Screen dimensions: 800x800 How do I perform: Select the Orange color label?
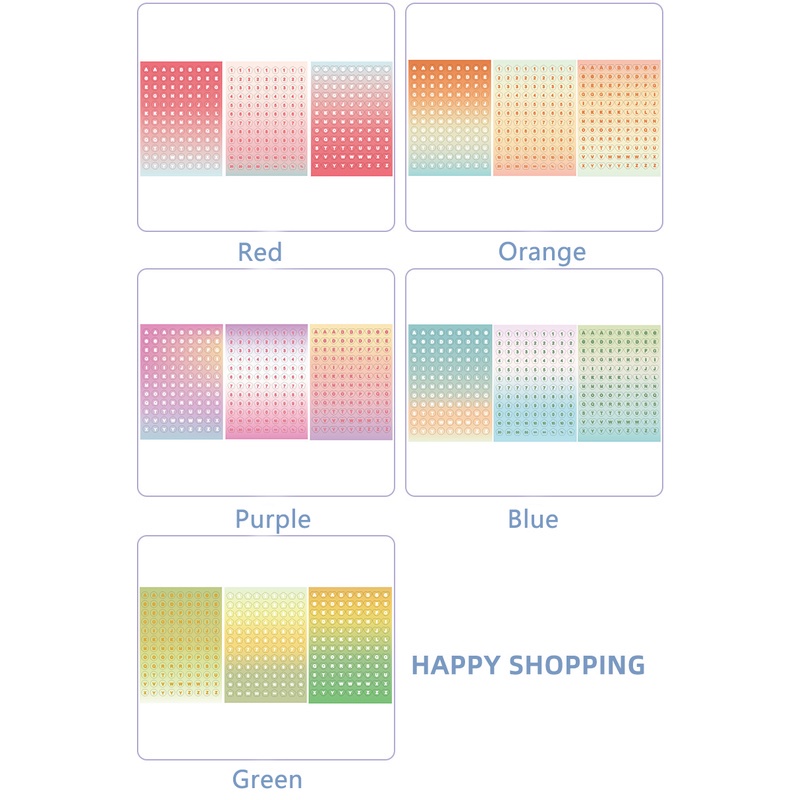tap(542, 252)
